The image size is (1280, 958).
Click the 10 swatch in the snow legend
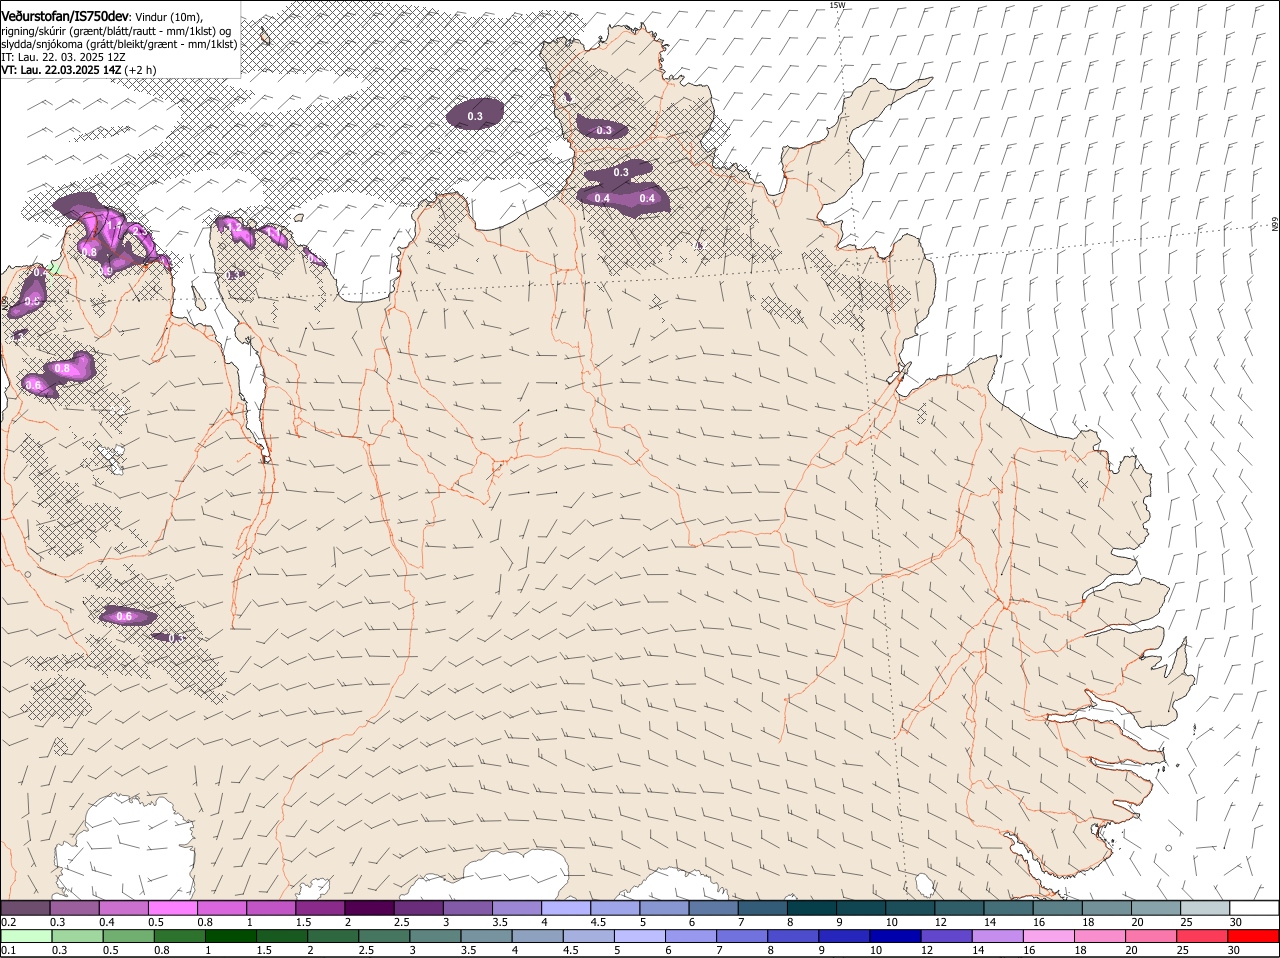pyautogui.click(x=910, y=907)
